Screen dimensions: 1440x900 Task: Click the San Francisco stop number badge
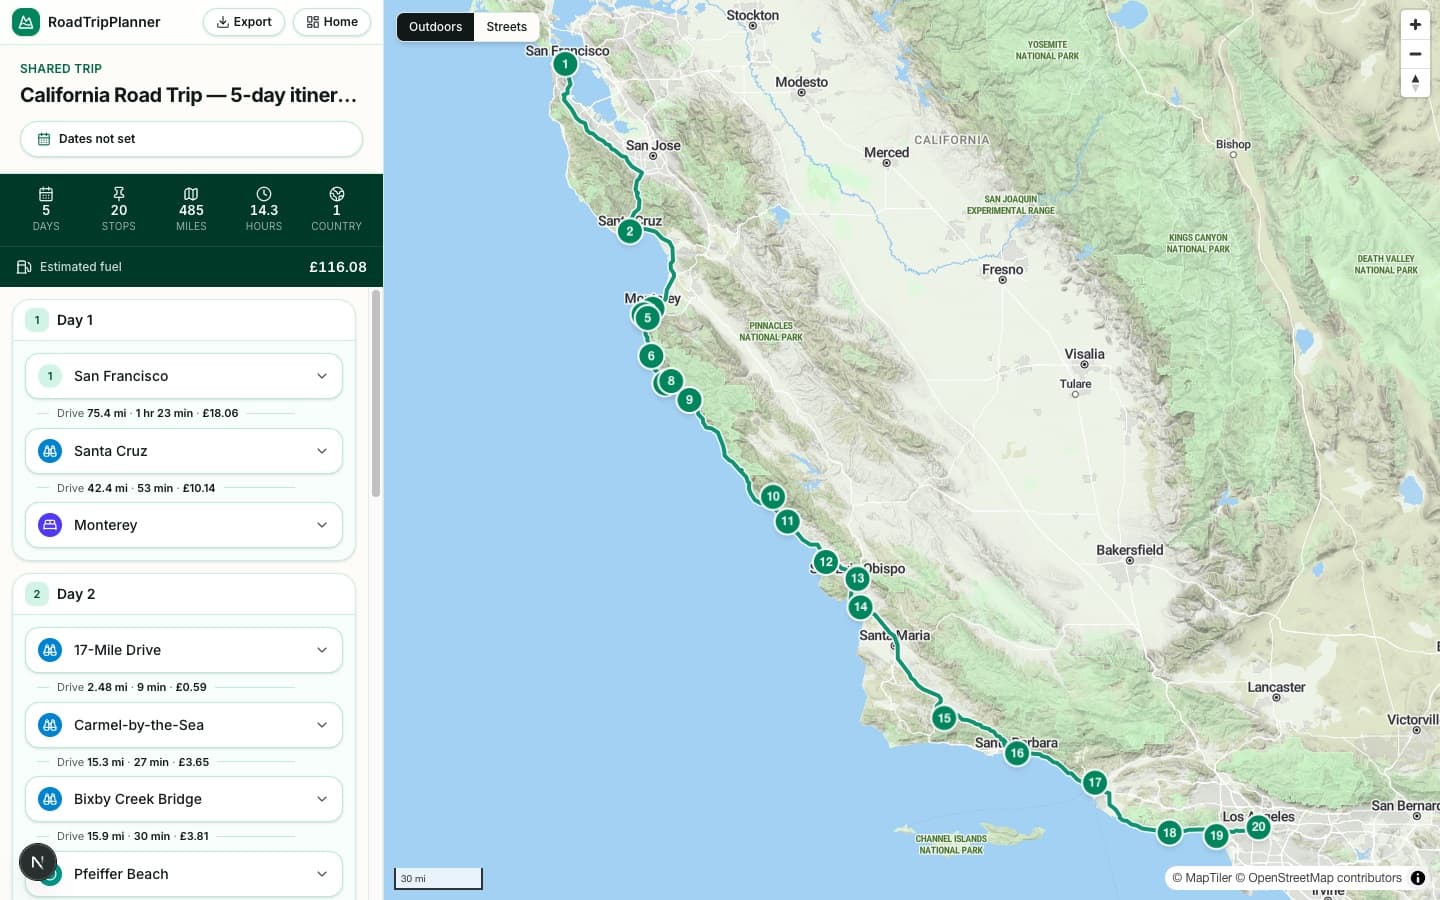click(x=50, y=376)
